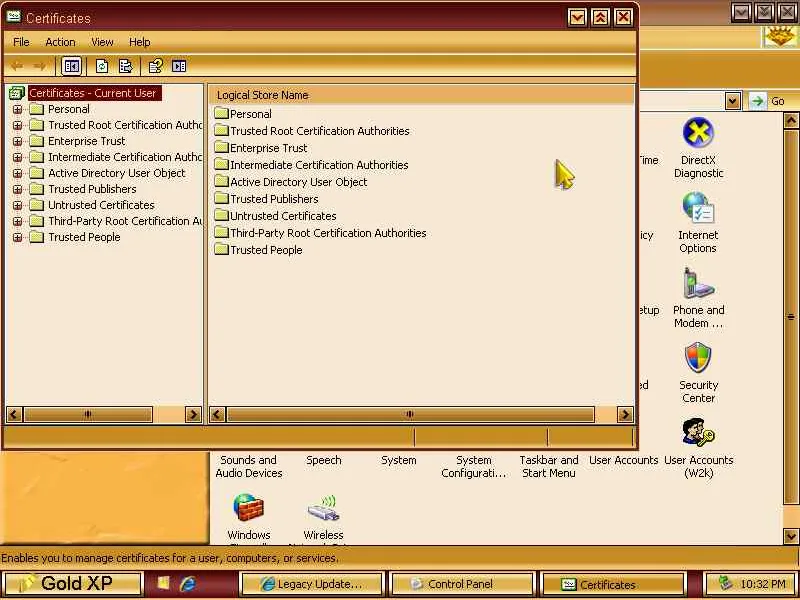
Task: Expand Trusted Root Certification Authorities tree node
Action: (x=17, y=125)
